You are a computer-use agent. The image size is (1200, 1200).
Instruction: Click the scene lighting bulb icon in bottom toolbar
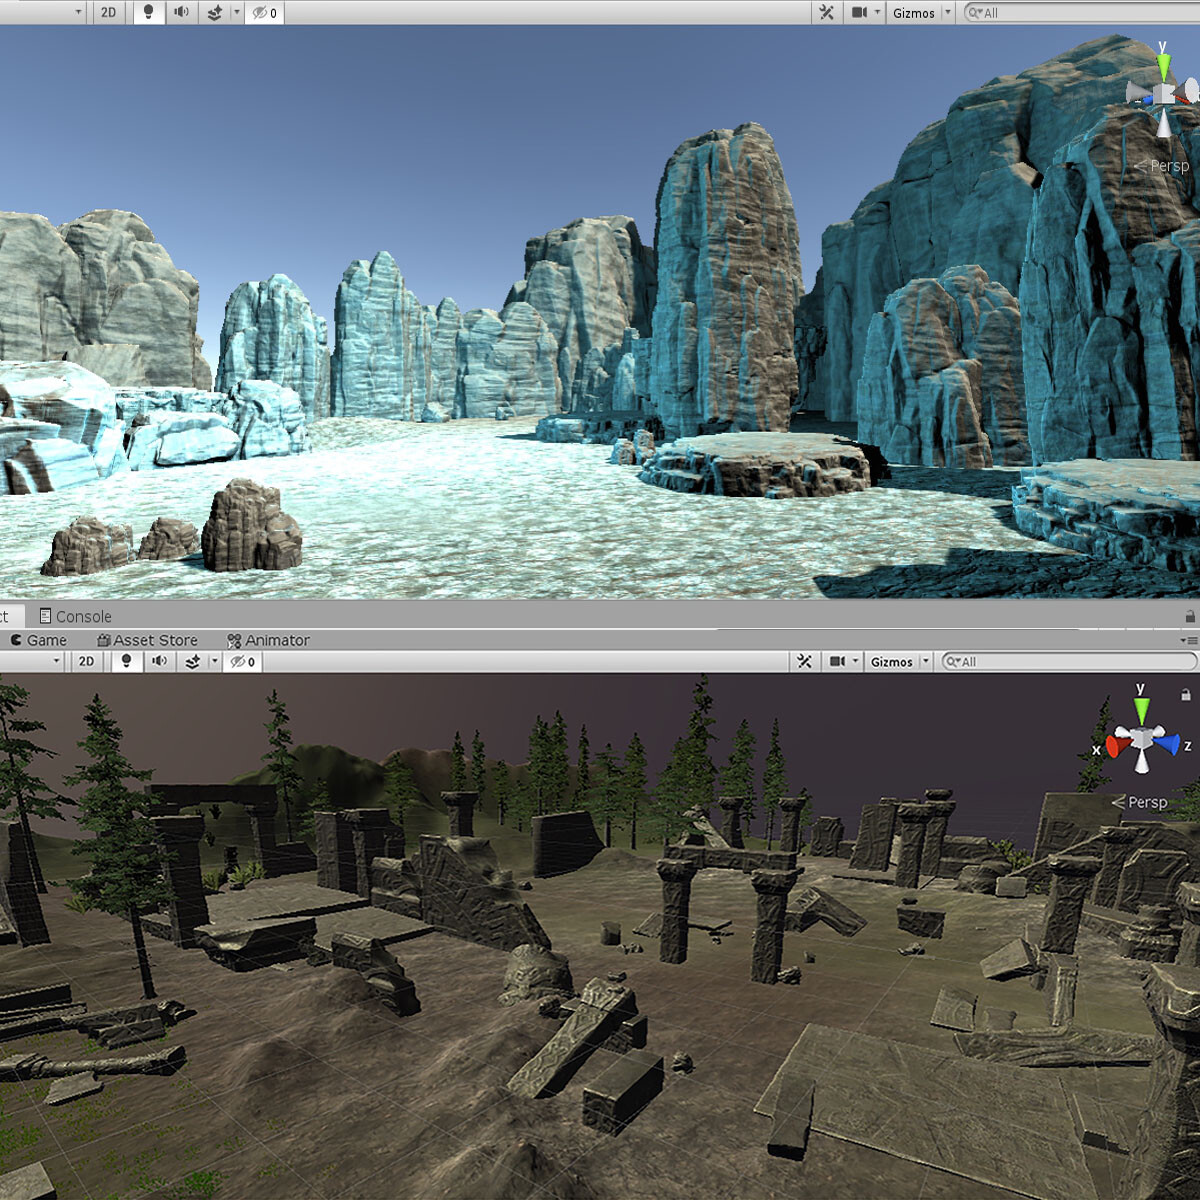tap(126, 661)
